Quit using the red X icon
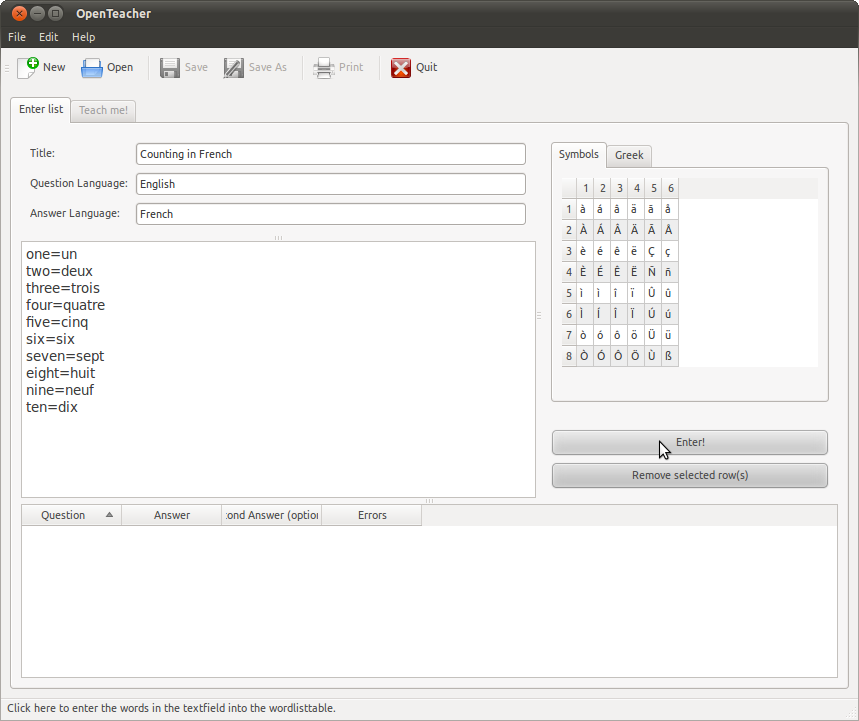 (x=401, y=67)
